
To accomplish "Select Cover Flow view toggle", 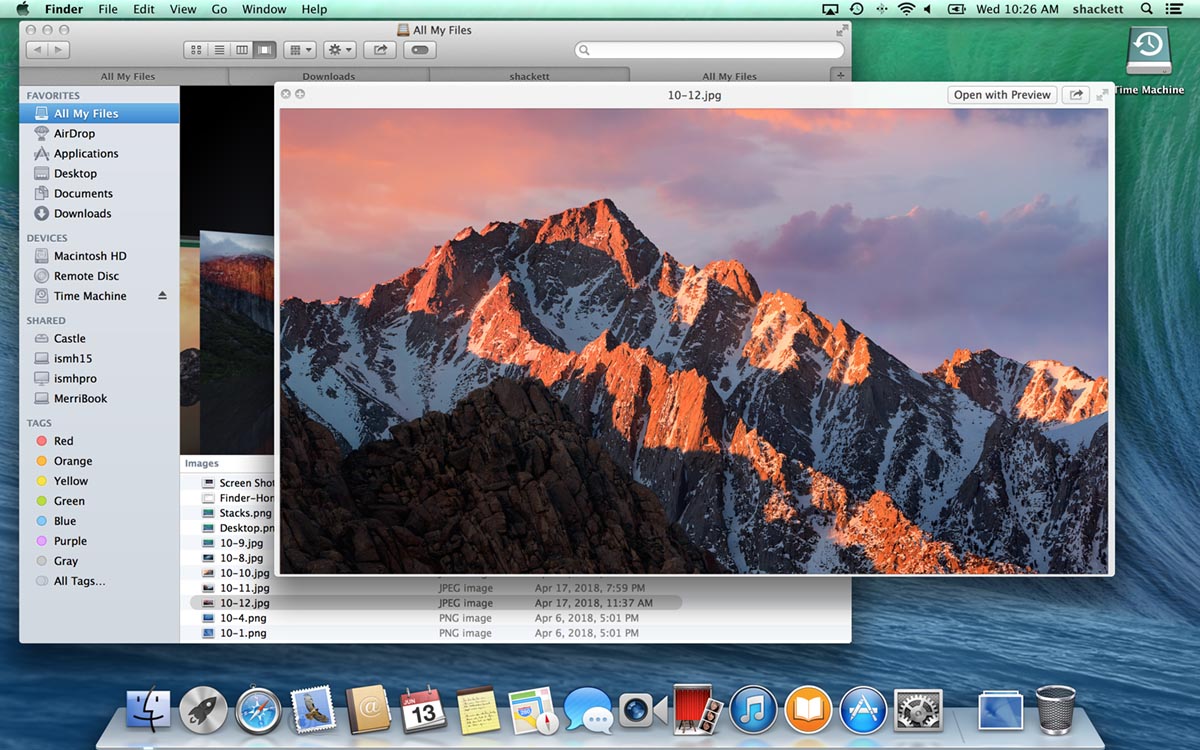I will tap(264, 49).
